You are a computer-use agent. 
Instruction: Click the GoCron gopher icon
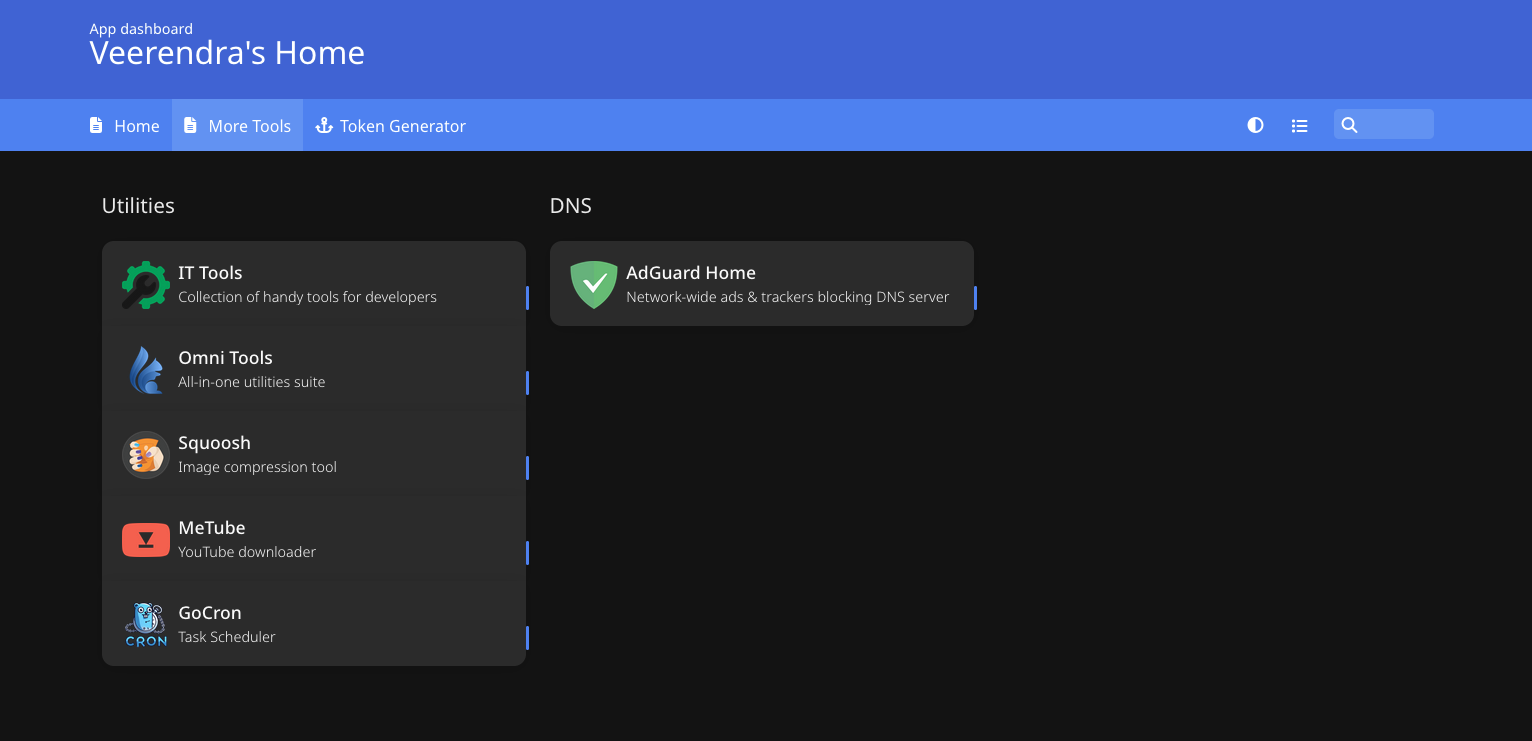(x=146, y=625)
